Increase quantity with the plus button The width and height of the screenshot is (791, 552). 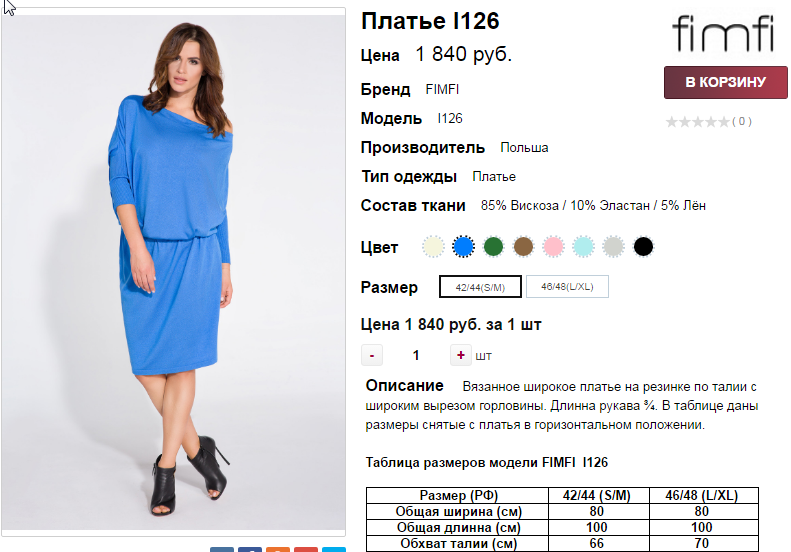(x=461, y=355)
